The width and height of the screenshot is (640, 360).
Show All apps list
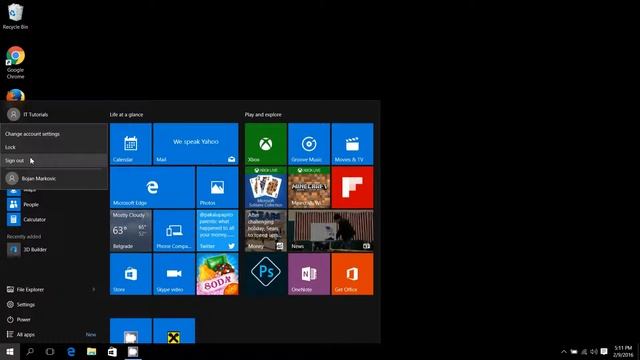coord(21,334)
